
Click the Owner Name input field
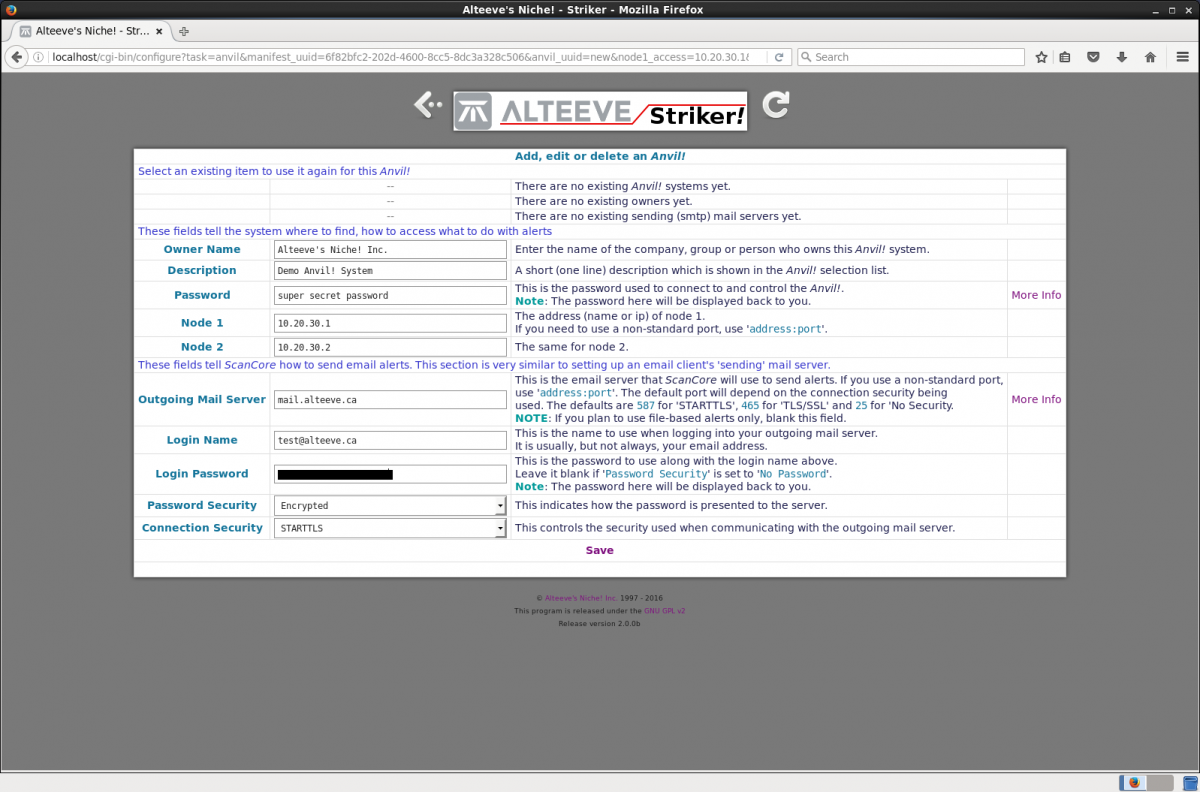click(x=390, y=249)
